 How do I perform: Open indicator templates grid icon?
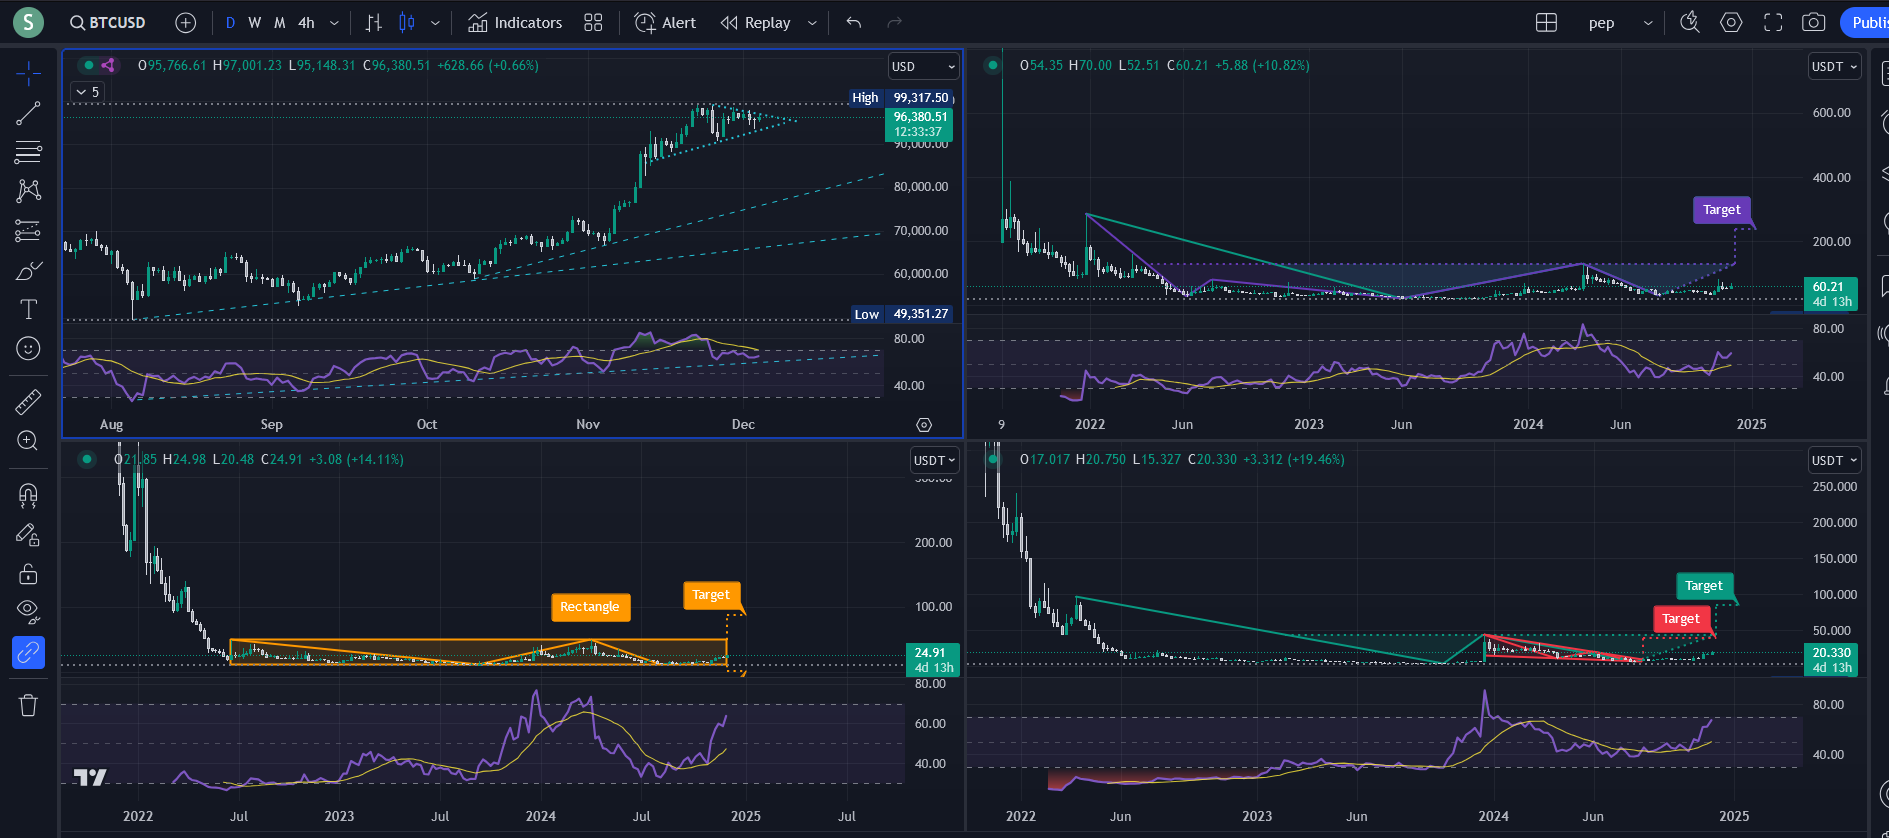pos(593,22)
